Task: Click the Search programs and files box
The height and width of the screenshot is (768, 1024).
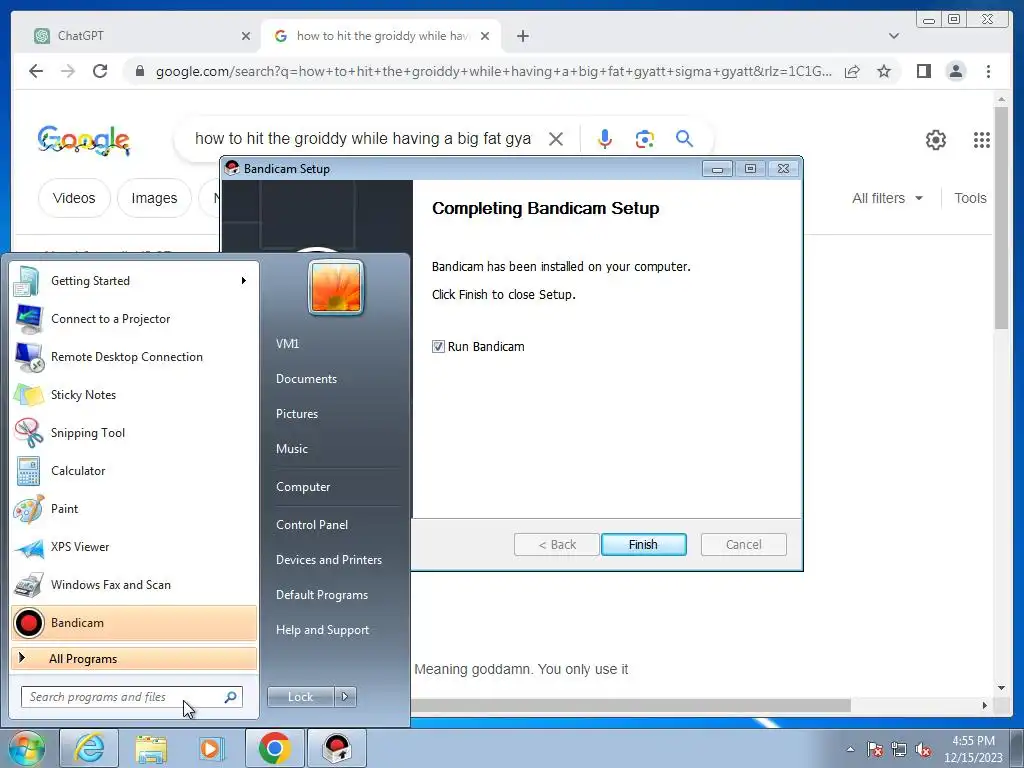Action: click(131, 697)
